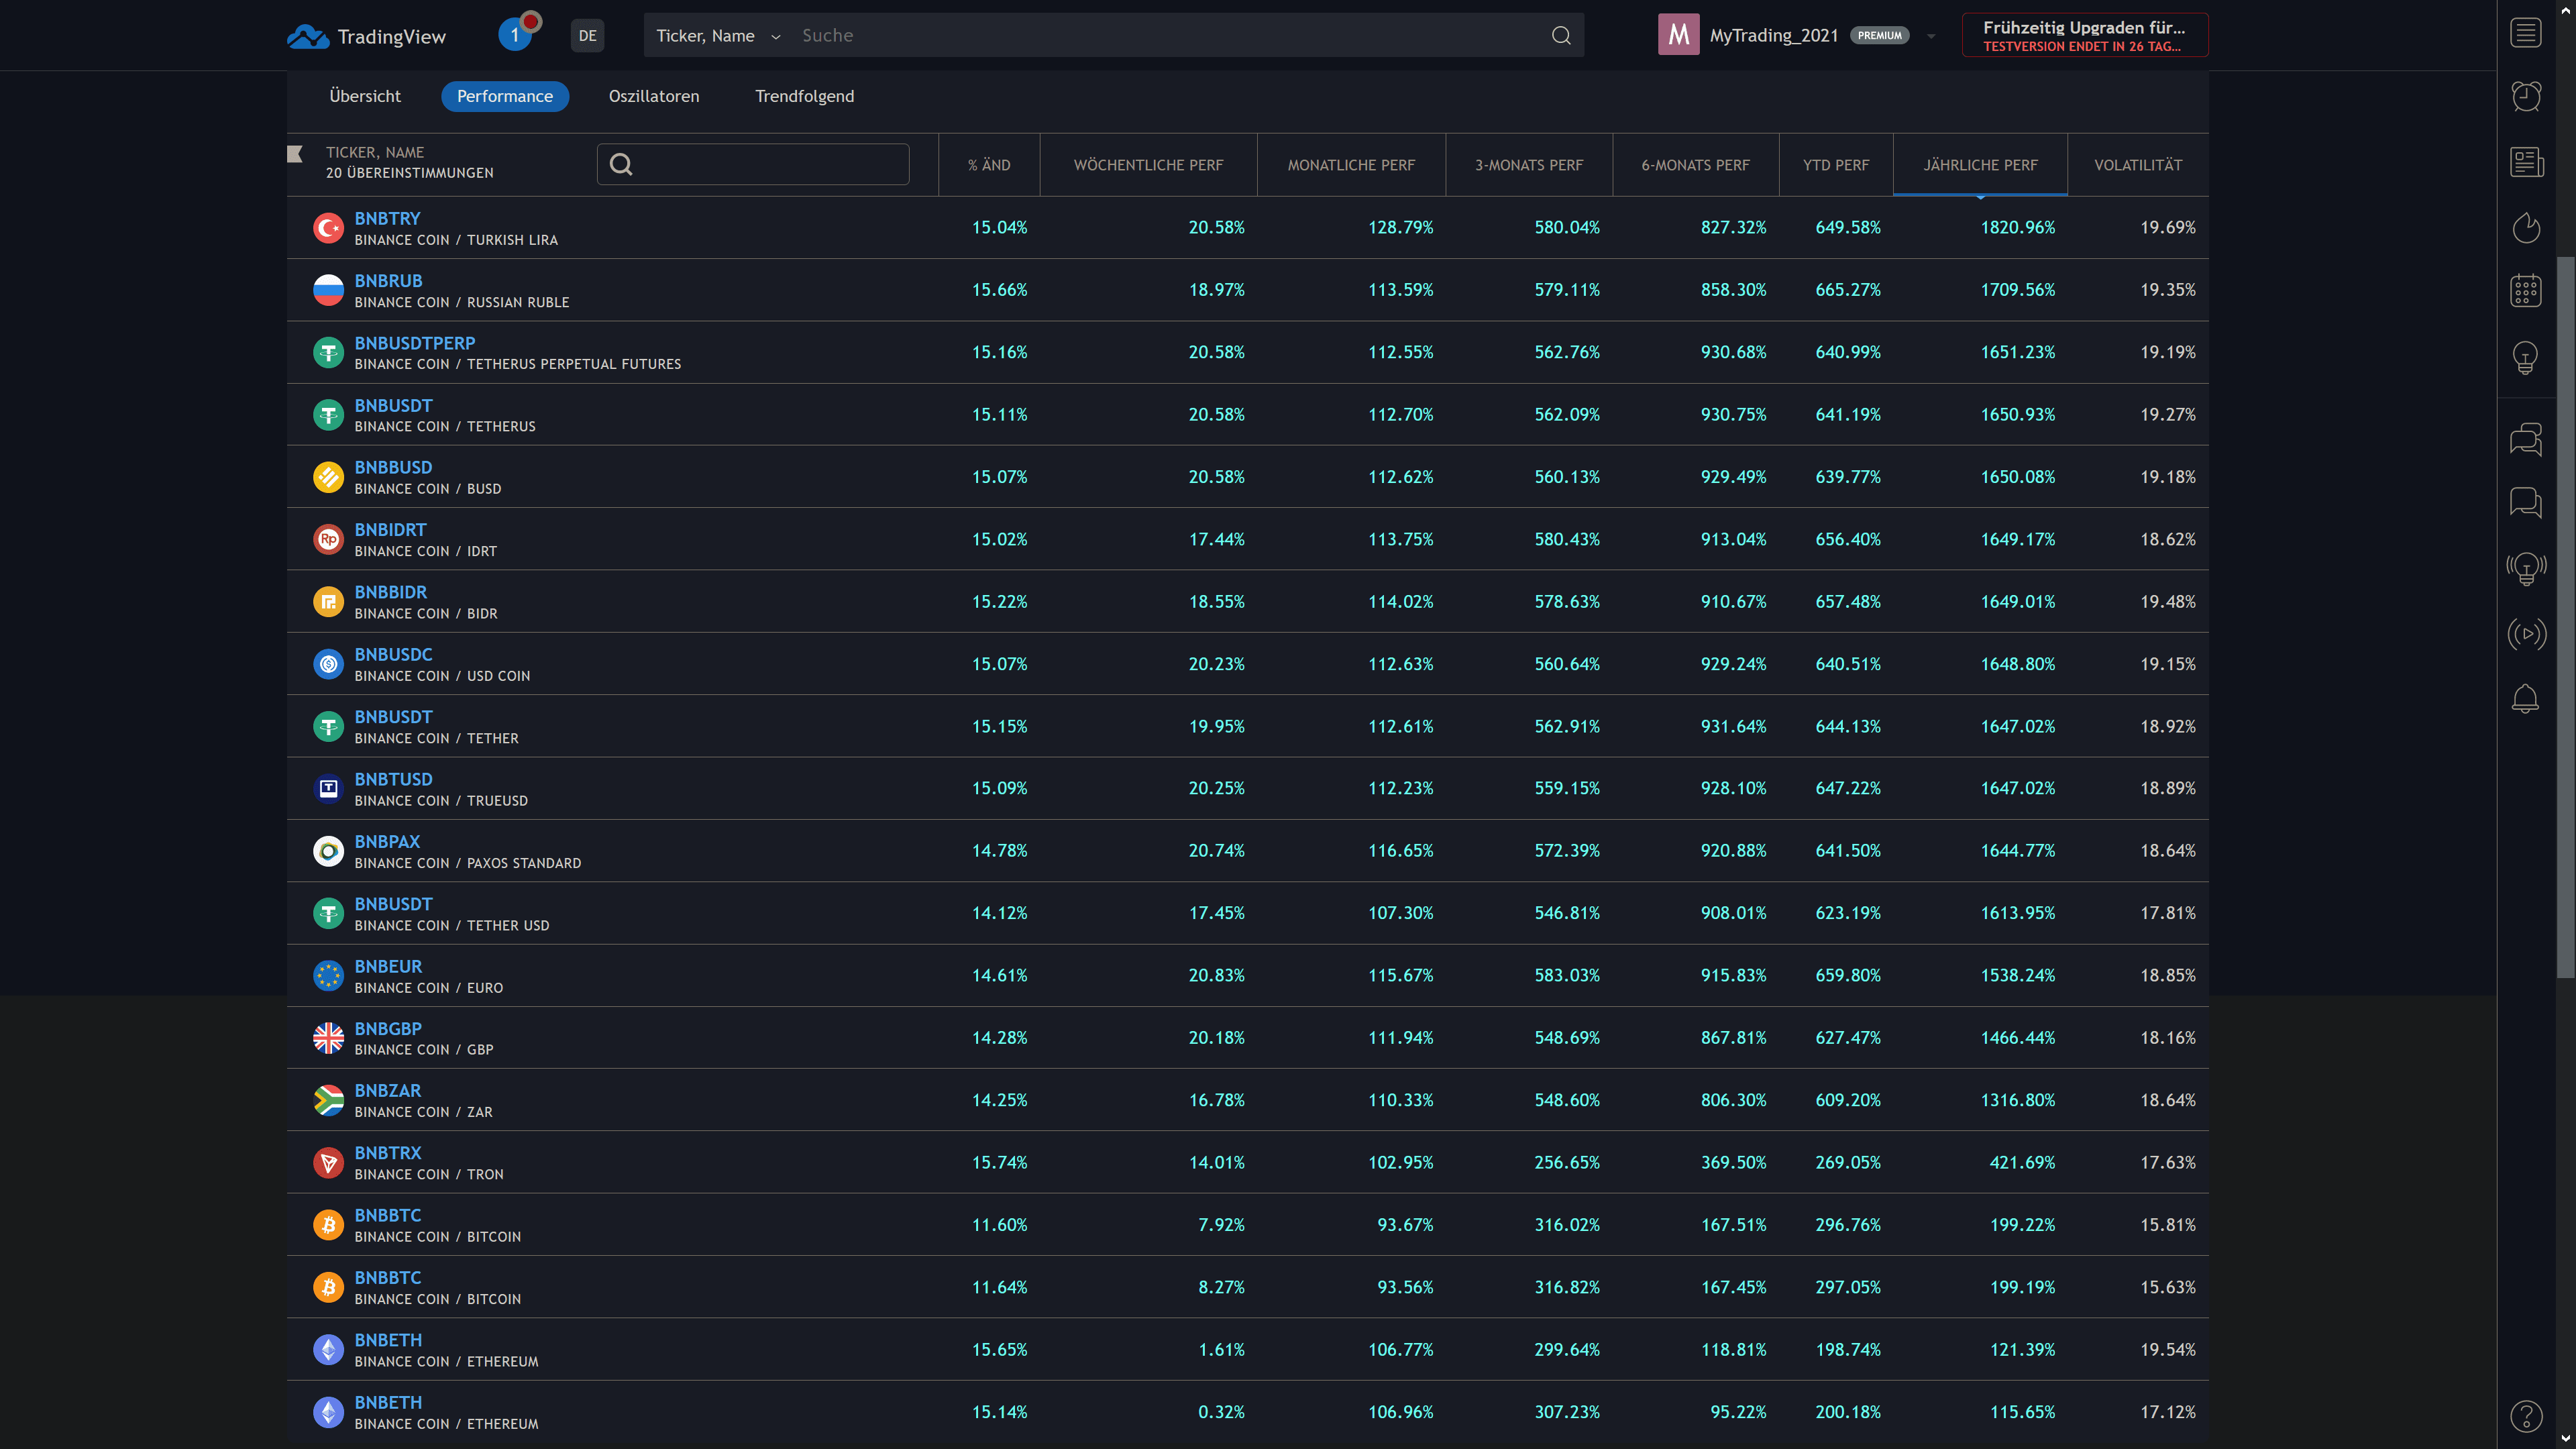Click the flag icon beside Ticker, Name header
Viewport: 2576px width, 1449px height.
pos(295,153)
